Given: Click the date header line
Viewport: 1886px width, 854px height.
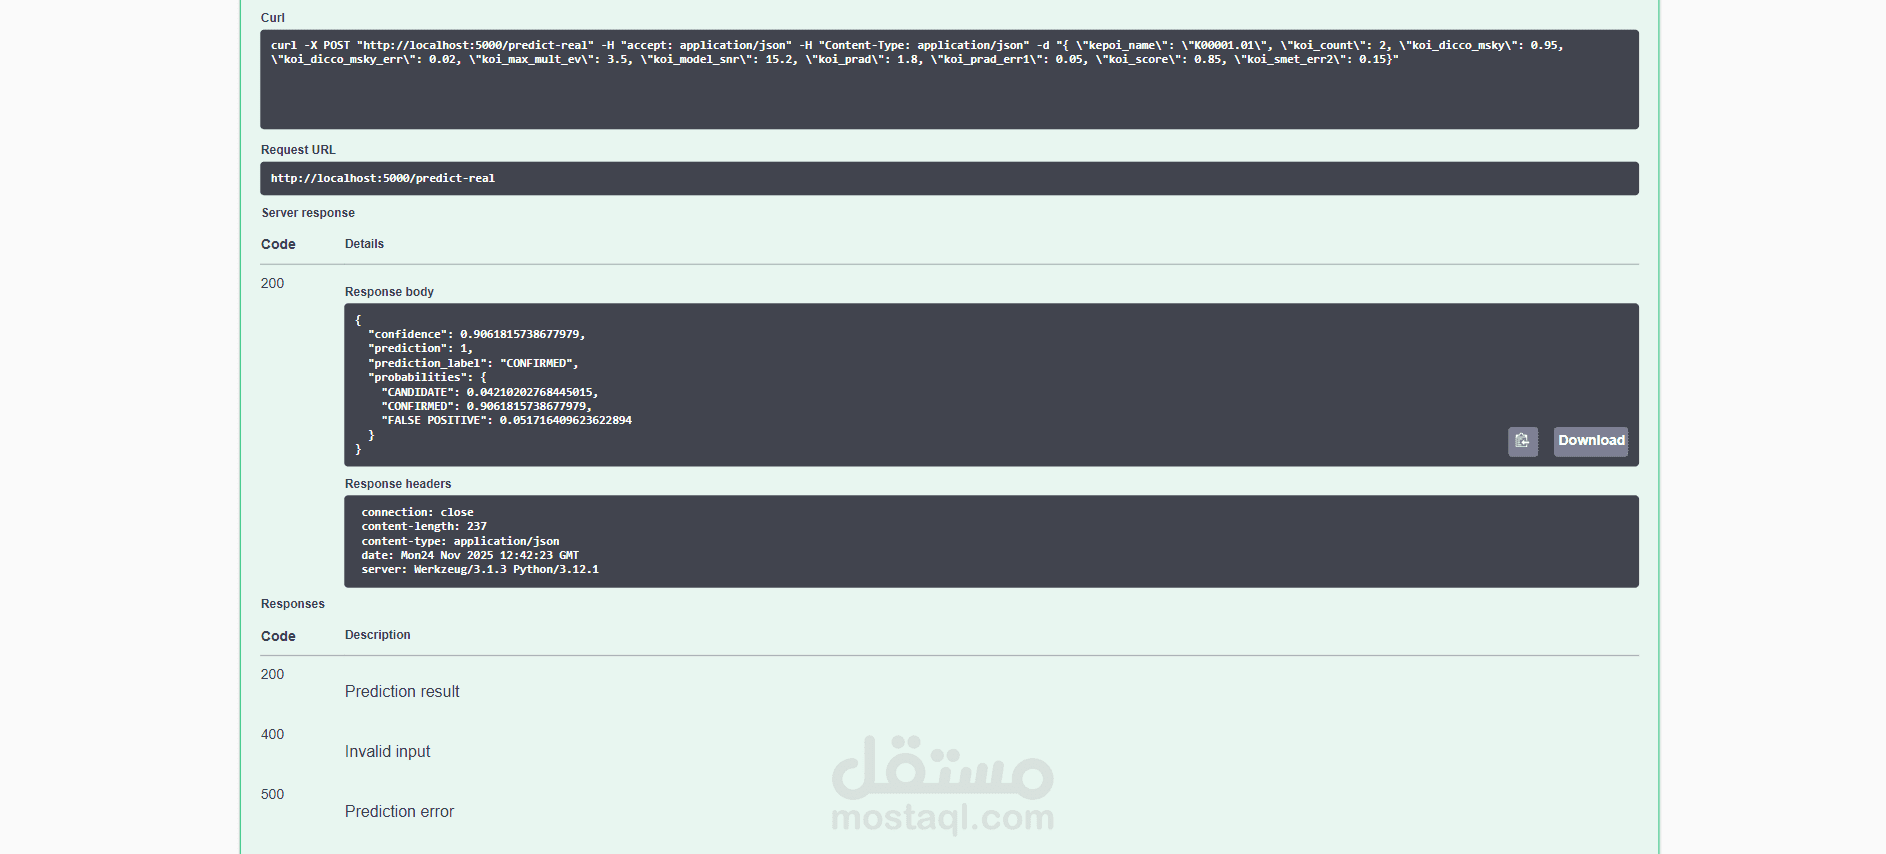Looking at the screenshot, I should click(470, 555).
